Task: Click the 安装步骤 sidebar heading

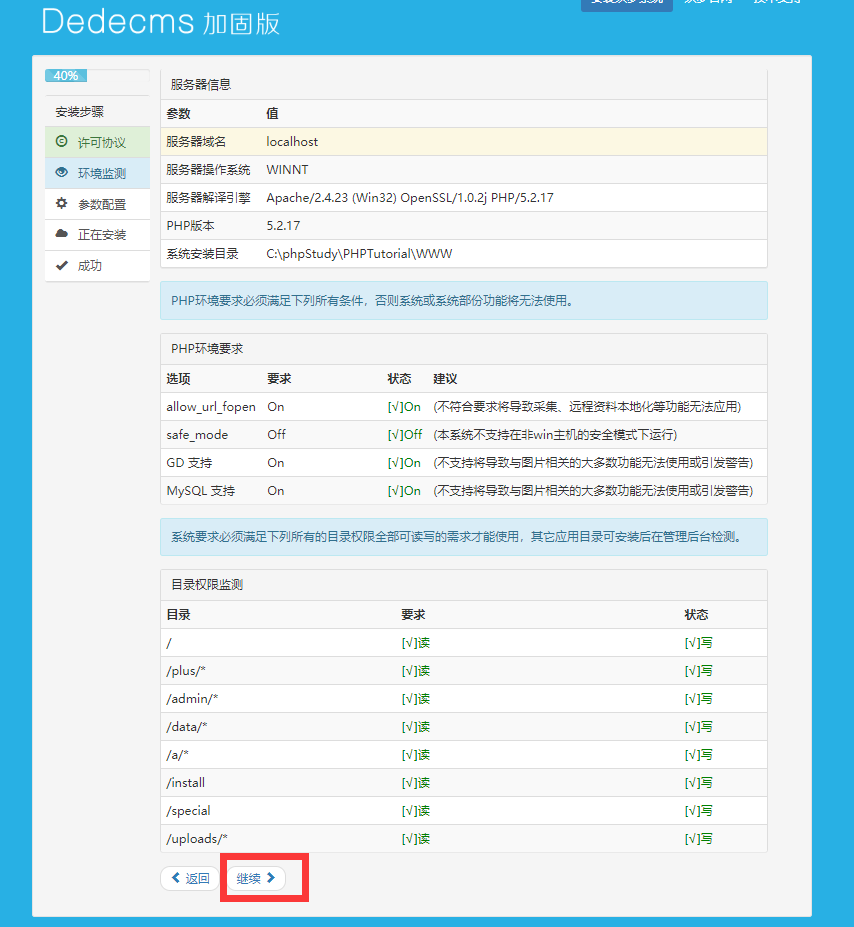Action: (x=80, y=112)
